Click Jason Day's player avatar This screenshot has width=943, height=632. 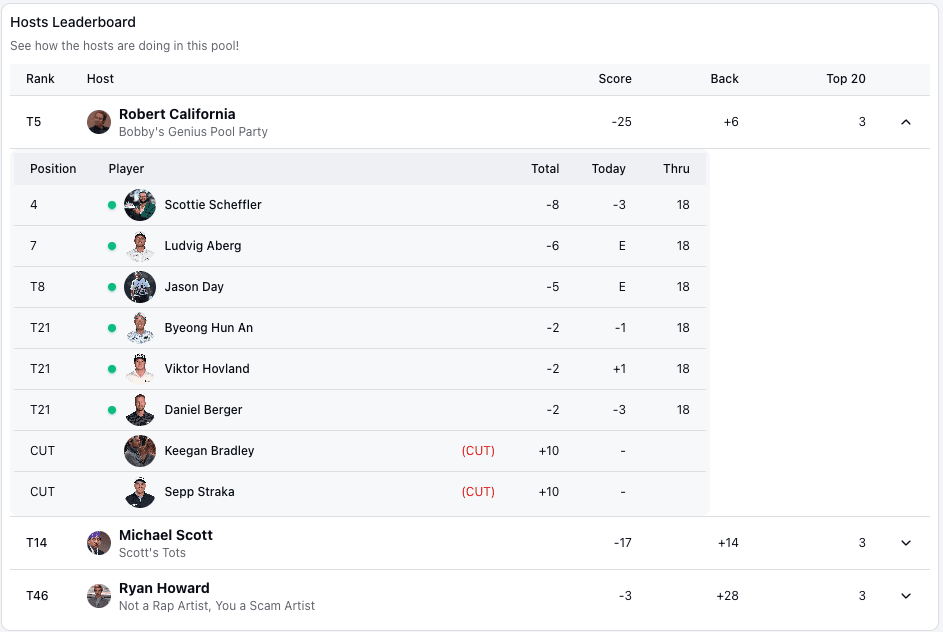coord(140,287)
